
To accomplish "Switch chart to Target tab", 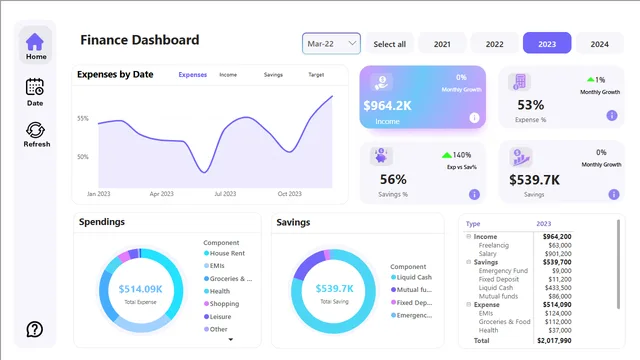I will pyautogui.click(x=316, y=75).
